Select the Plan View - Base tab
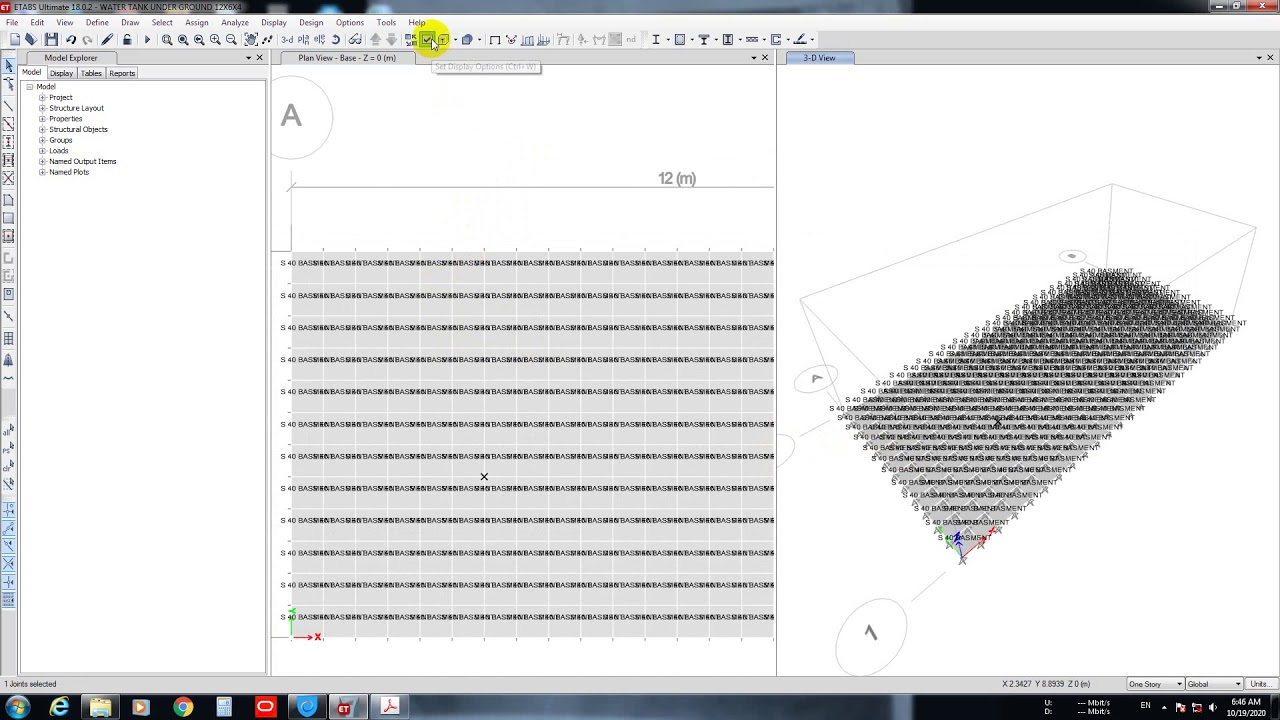The width and height of the screenshot is (1280, 720). pyautogui.click(x=347, y=58)
